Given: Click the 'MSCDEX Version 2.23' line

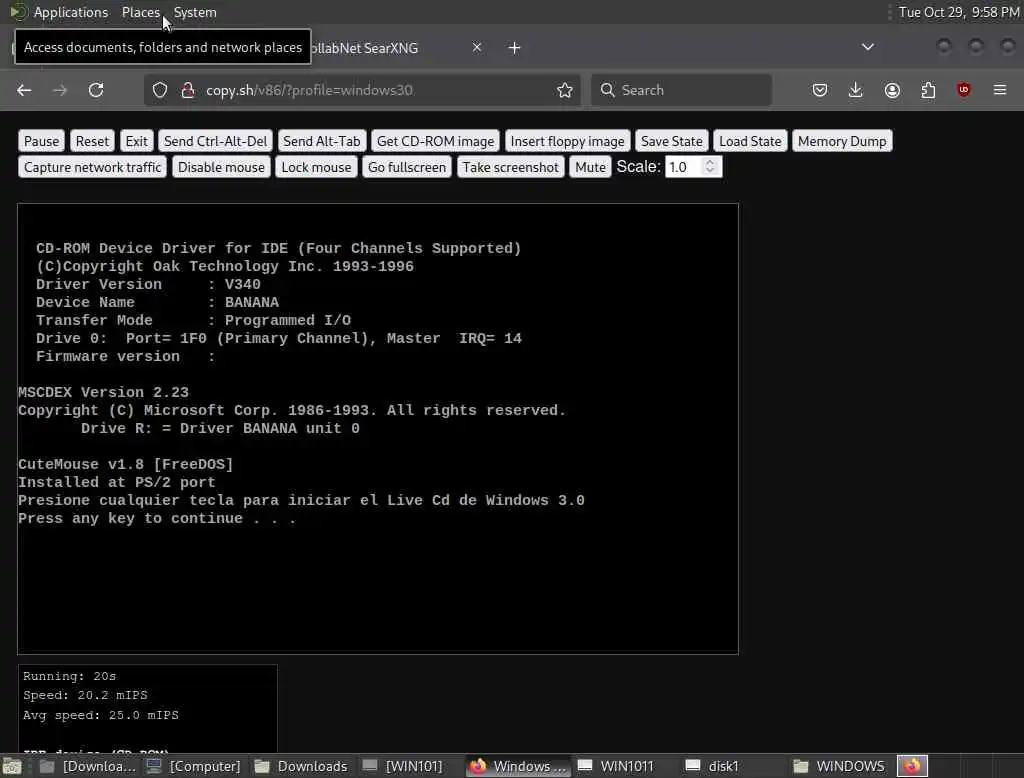Looking at the screenshot, I should (103, 393).
